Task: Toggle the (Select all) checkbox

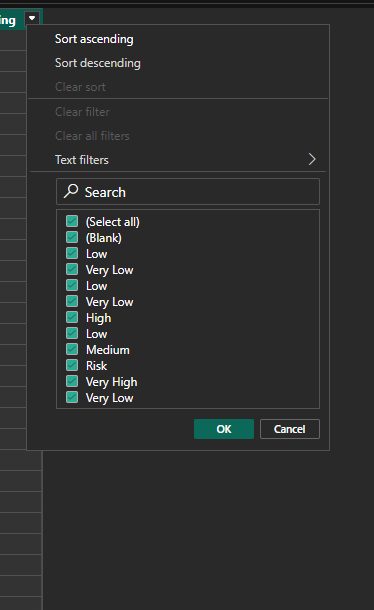Action: (x=72, y=221)
